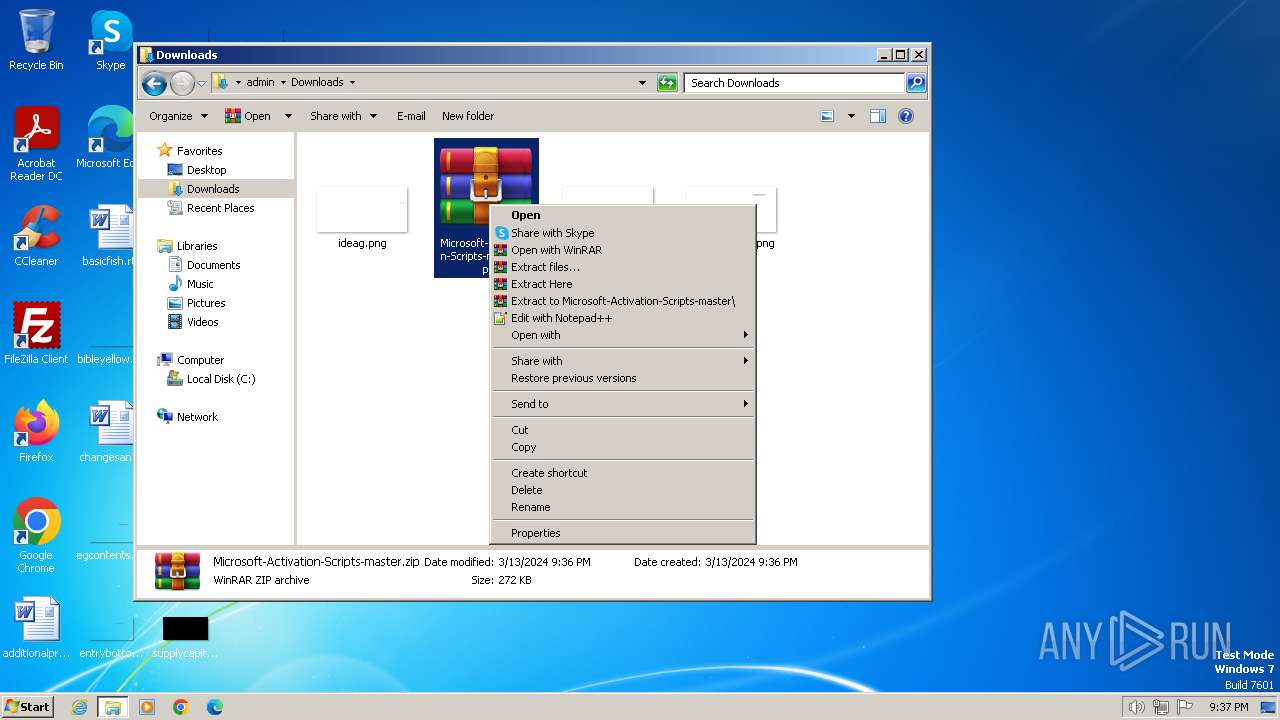
Task: Click admin in the address breadcrumb
Action: tap(260, 83)
